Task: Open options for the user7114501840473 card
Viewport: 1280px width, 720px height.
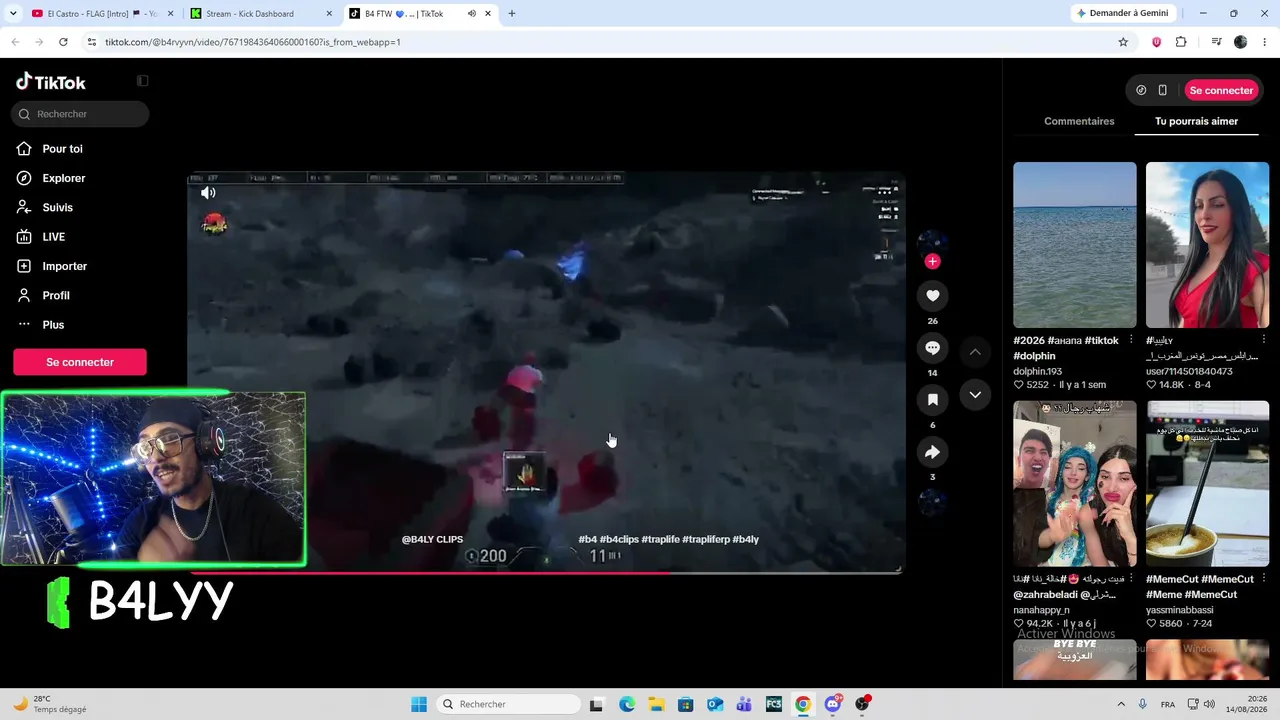Action: [1263, 340]
